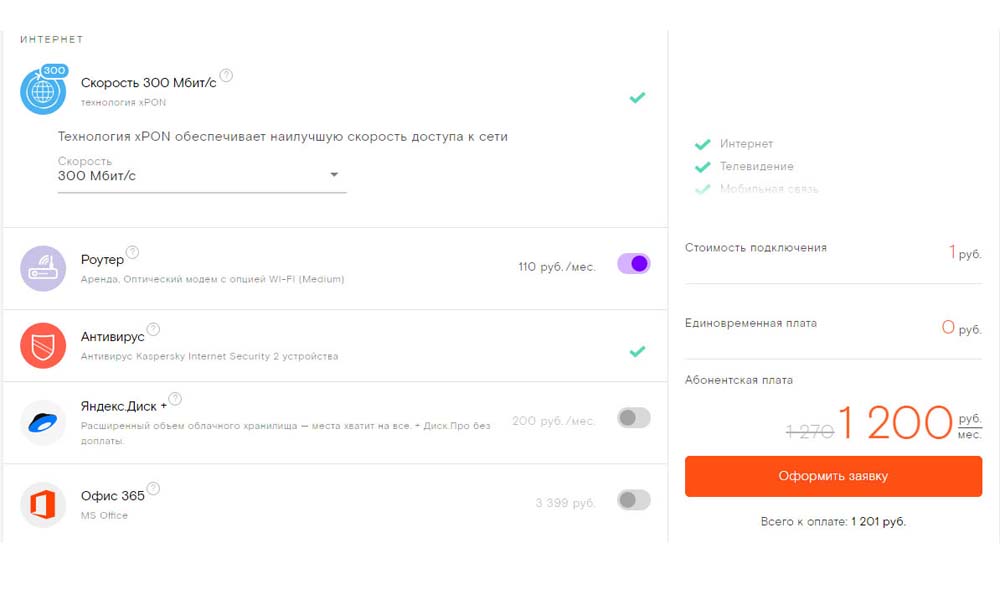Click the Офис 365 logo icon
This screenshot has width=1000, height=600.
pos(43,505)
